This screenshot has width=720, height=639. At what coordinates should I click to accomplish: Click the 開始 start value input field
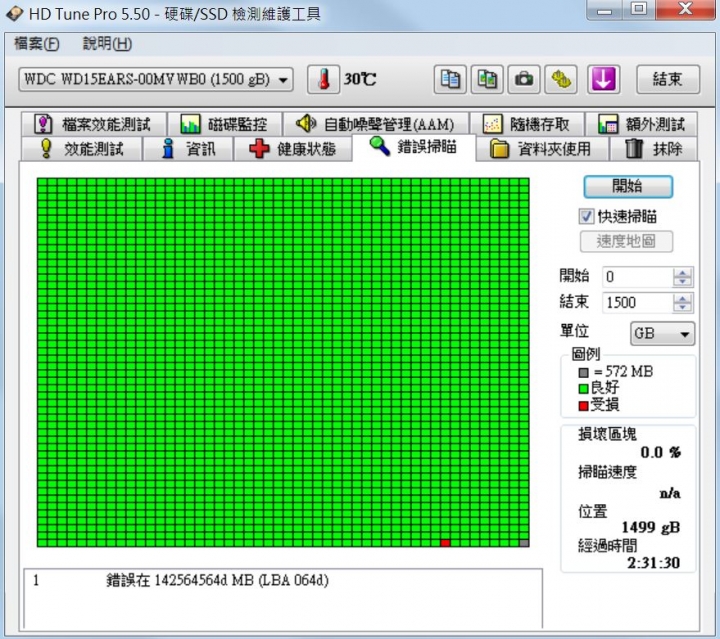coord(637,277)
